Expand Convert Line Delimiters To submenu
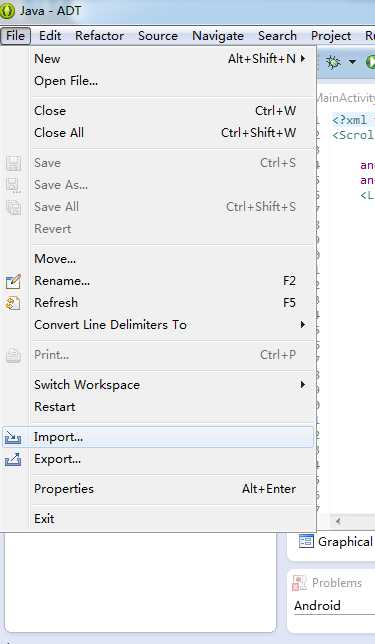375x644 pixels. click(x=303, y=325)
